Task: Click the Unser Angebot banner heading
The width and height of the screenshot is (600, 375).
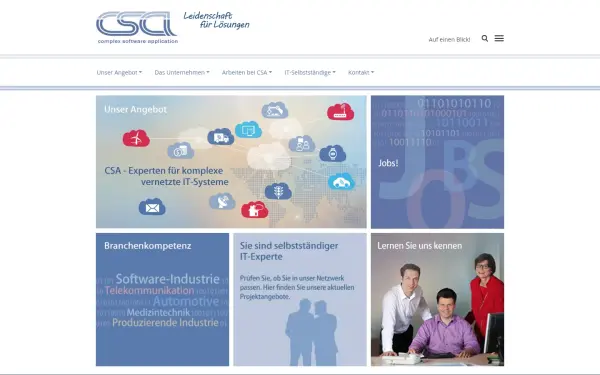Action: (135, 109)
